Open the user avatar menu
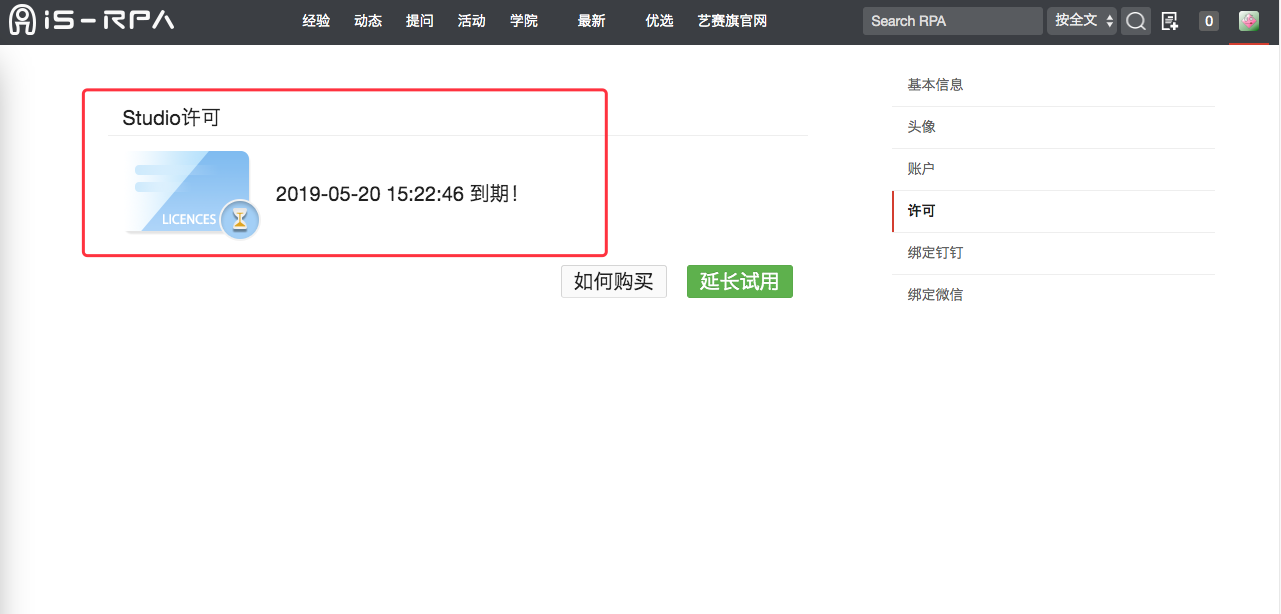 1248,21
